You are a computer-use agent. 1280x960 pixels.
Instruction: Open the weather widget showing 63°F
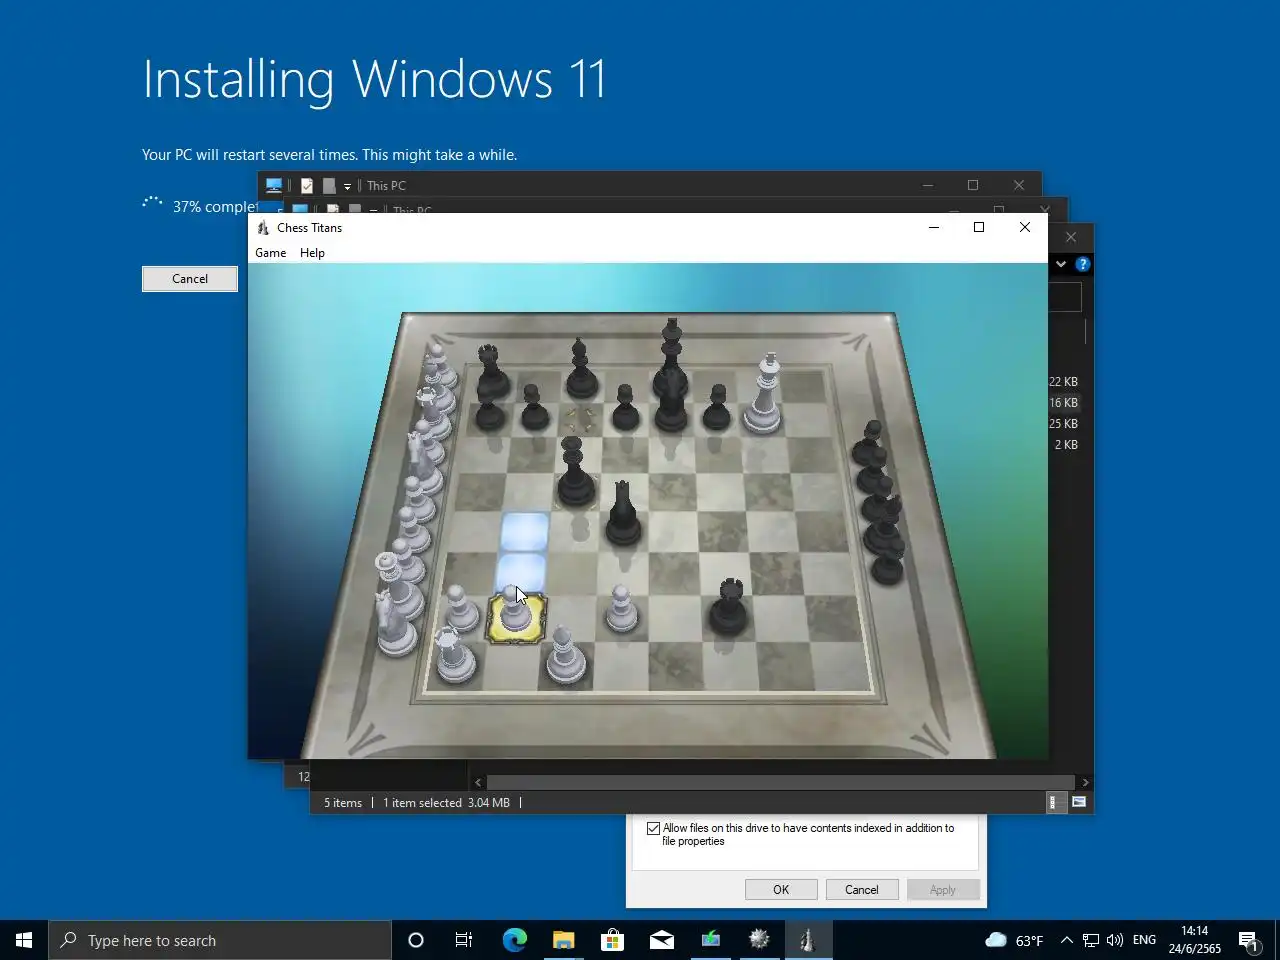coord(1014,940)
